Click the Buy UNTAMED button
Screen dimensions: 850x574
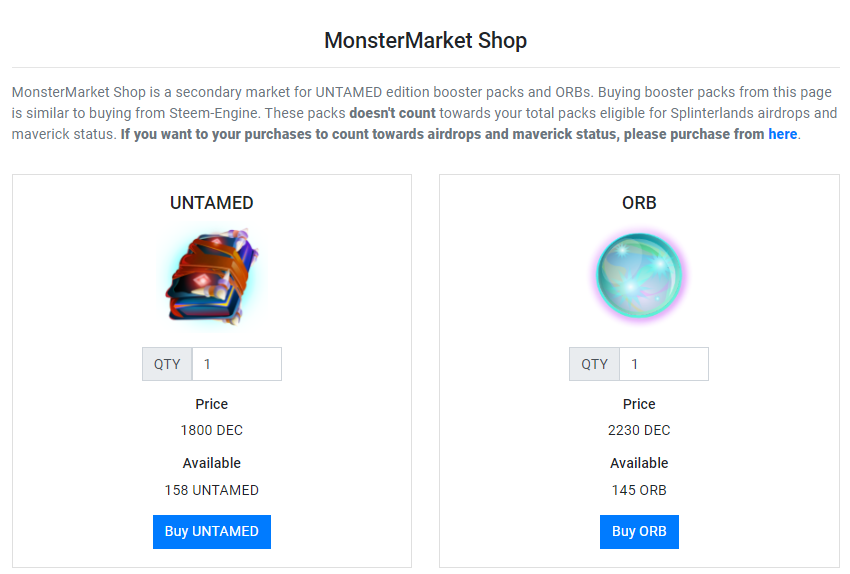click(211, 532)
